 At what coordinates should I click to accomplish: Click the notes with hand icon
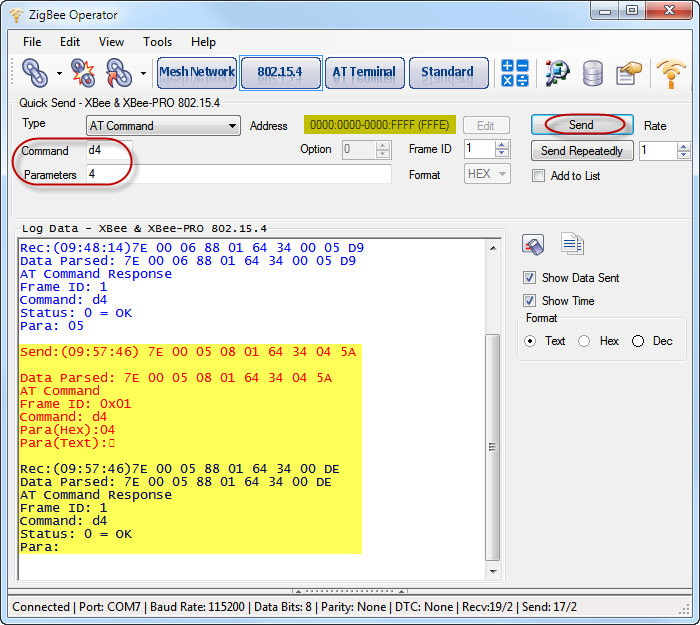(629, 73)
